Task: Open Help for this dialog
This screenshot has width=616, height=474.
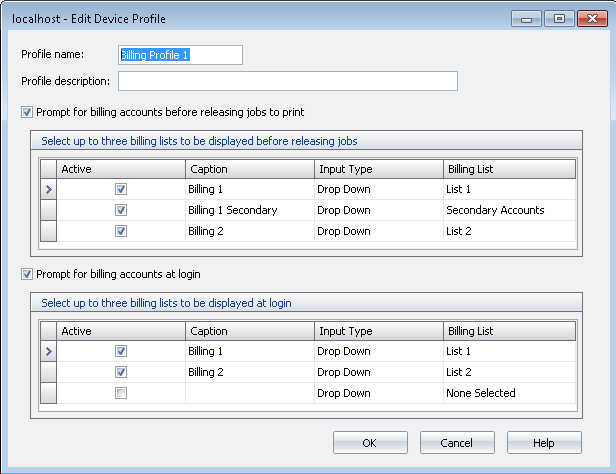Action: (544, 442)
